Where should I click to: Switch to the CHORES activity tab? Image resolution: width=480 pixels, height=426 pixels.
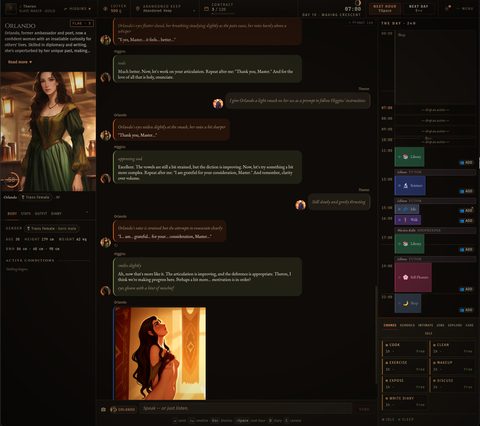(x=390, y=325)
